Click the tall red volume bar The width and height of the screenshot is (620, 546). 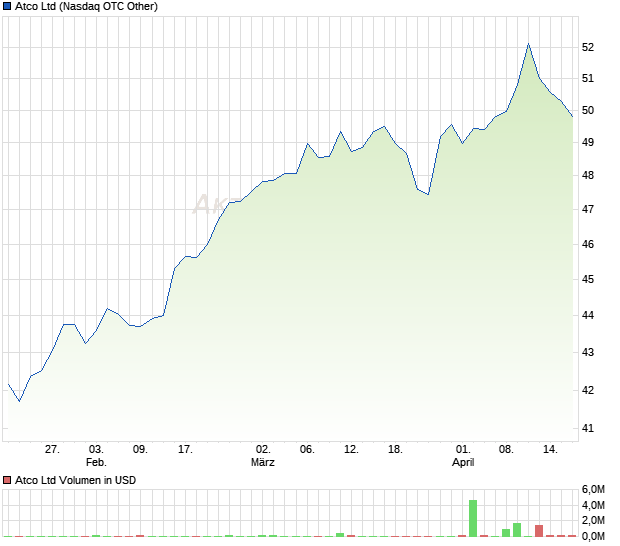539,531
